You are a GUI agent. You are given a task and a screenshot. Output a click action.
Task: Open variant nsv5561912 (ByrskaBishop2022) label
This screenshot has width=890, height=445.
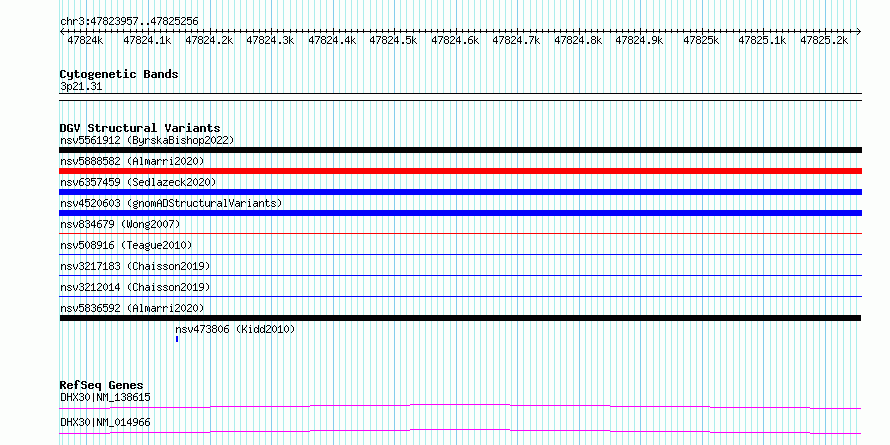tap(147, 140)
